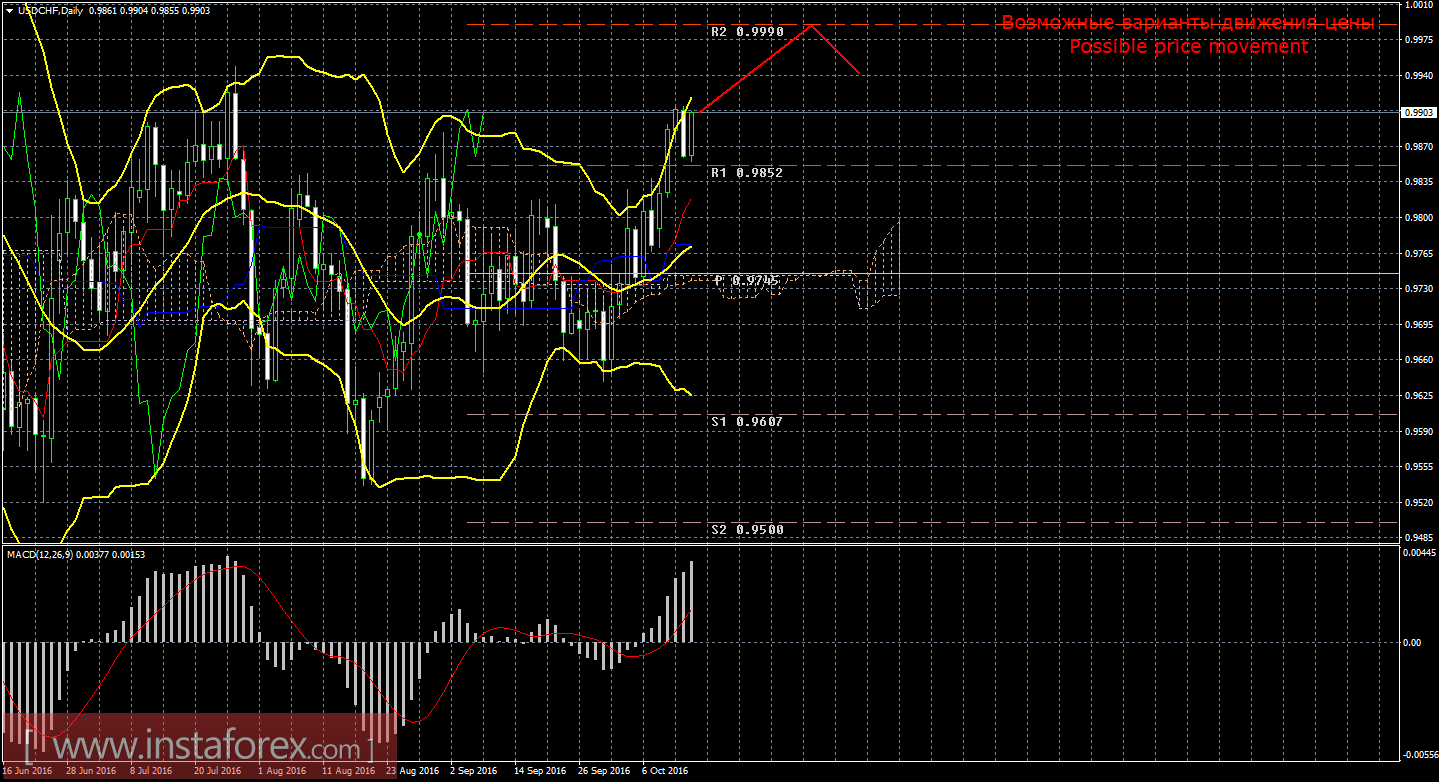
Task: Click the 20 Jul 2016 date label
Action: 217,772
